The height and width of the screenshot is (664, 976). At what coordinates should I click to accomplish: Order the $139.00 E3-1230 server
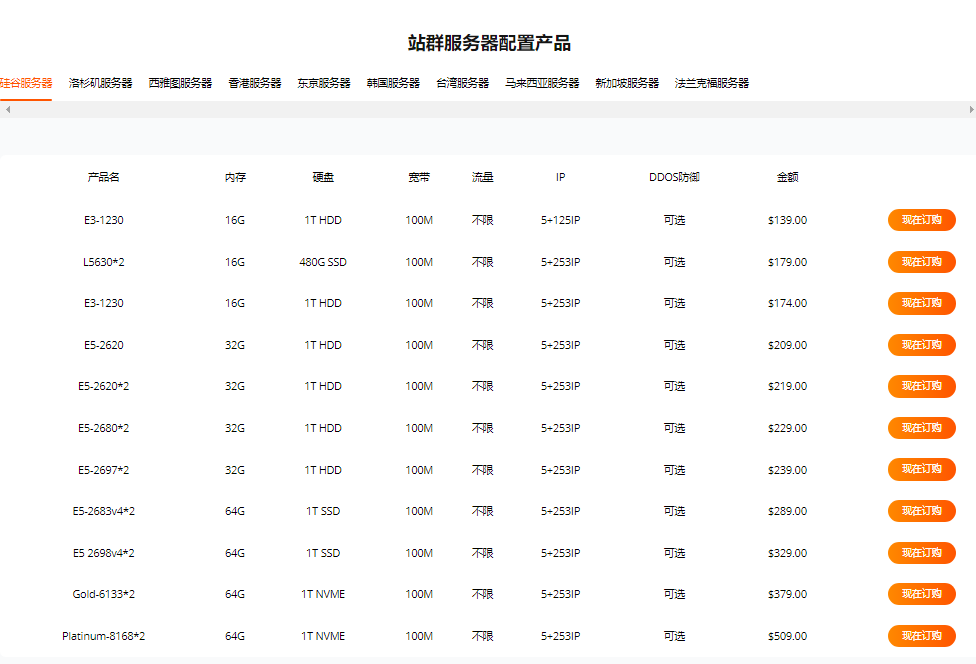(921, 220)
